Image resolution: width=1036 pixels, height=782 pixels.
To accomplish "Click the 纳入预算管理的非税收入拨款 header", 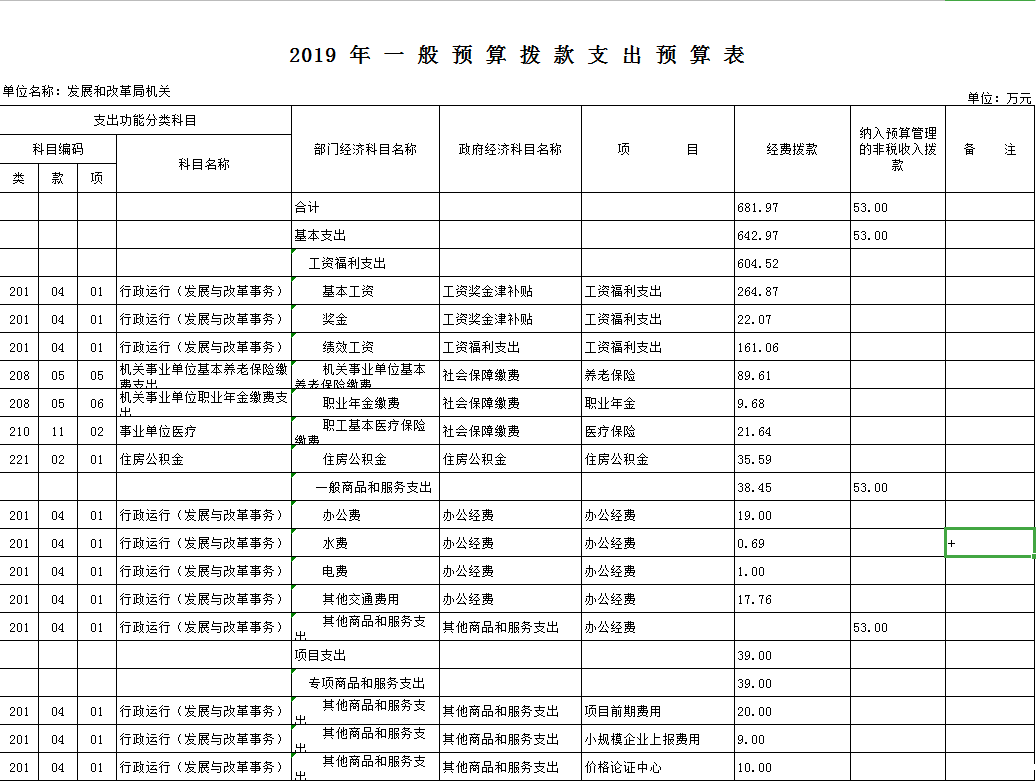I will pos(897,149).
